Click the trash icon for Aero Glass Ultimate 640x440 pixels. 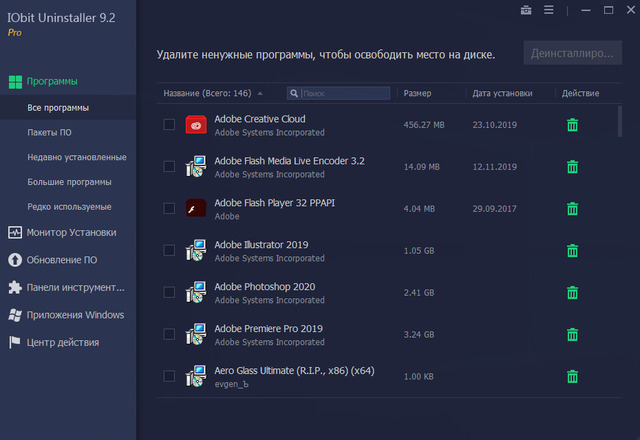coord(572,377)
